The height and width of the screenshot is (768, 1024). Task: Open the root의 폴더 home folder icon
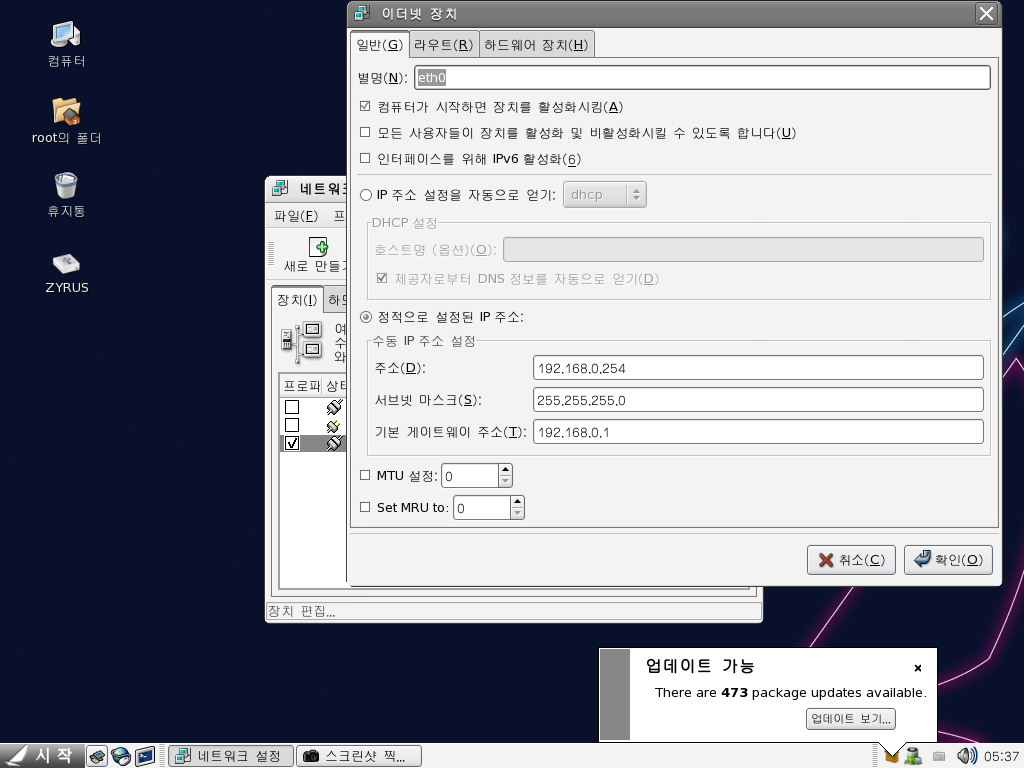coord(66,111)
